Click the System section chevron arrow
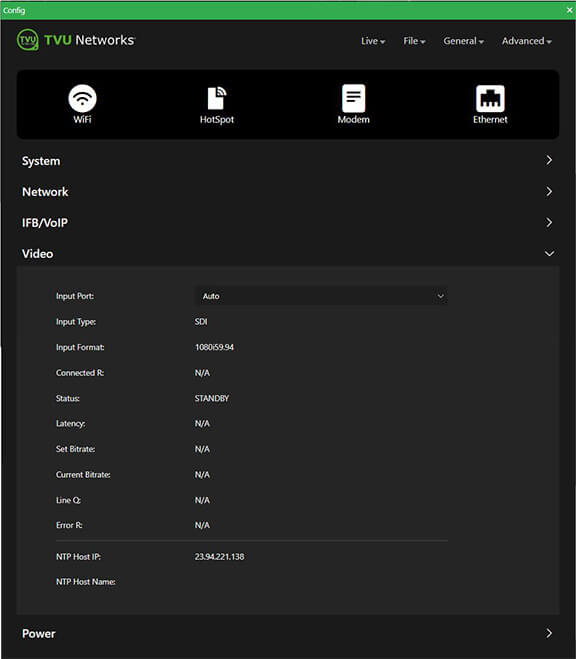 point(549,160)
